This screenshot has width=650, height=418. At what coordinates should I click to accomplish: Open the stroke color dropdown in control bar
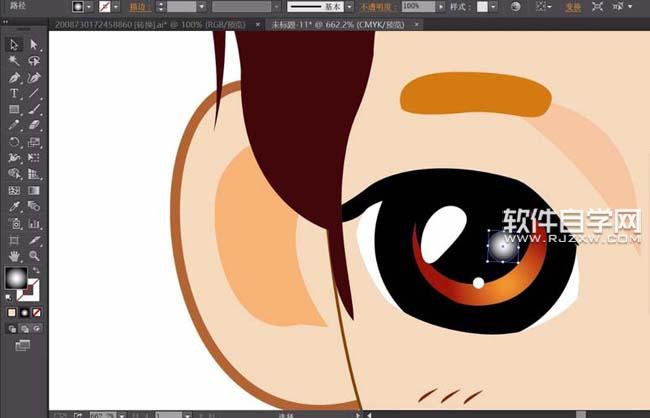pyautogui.click(x=118, y=6)
